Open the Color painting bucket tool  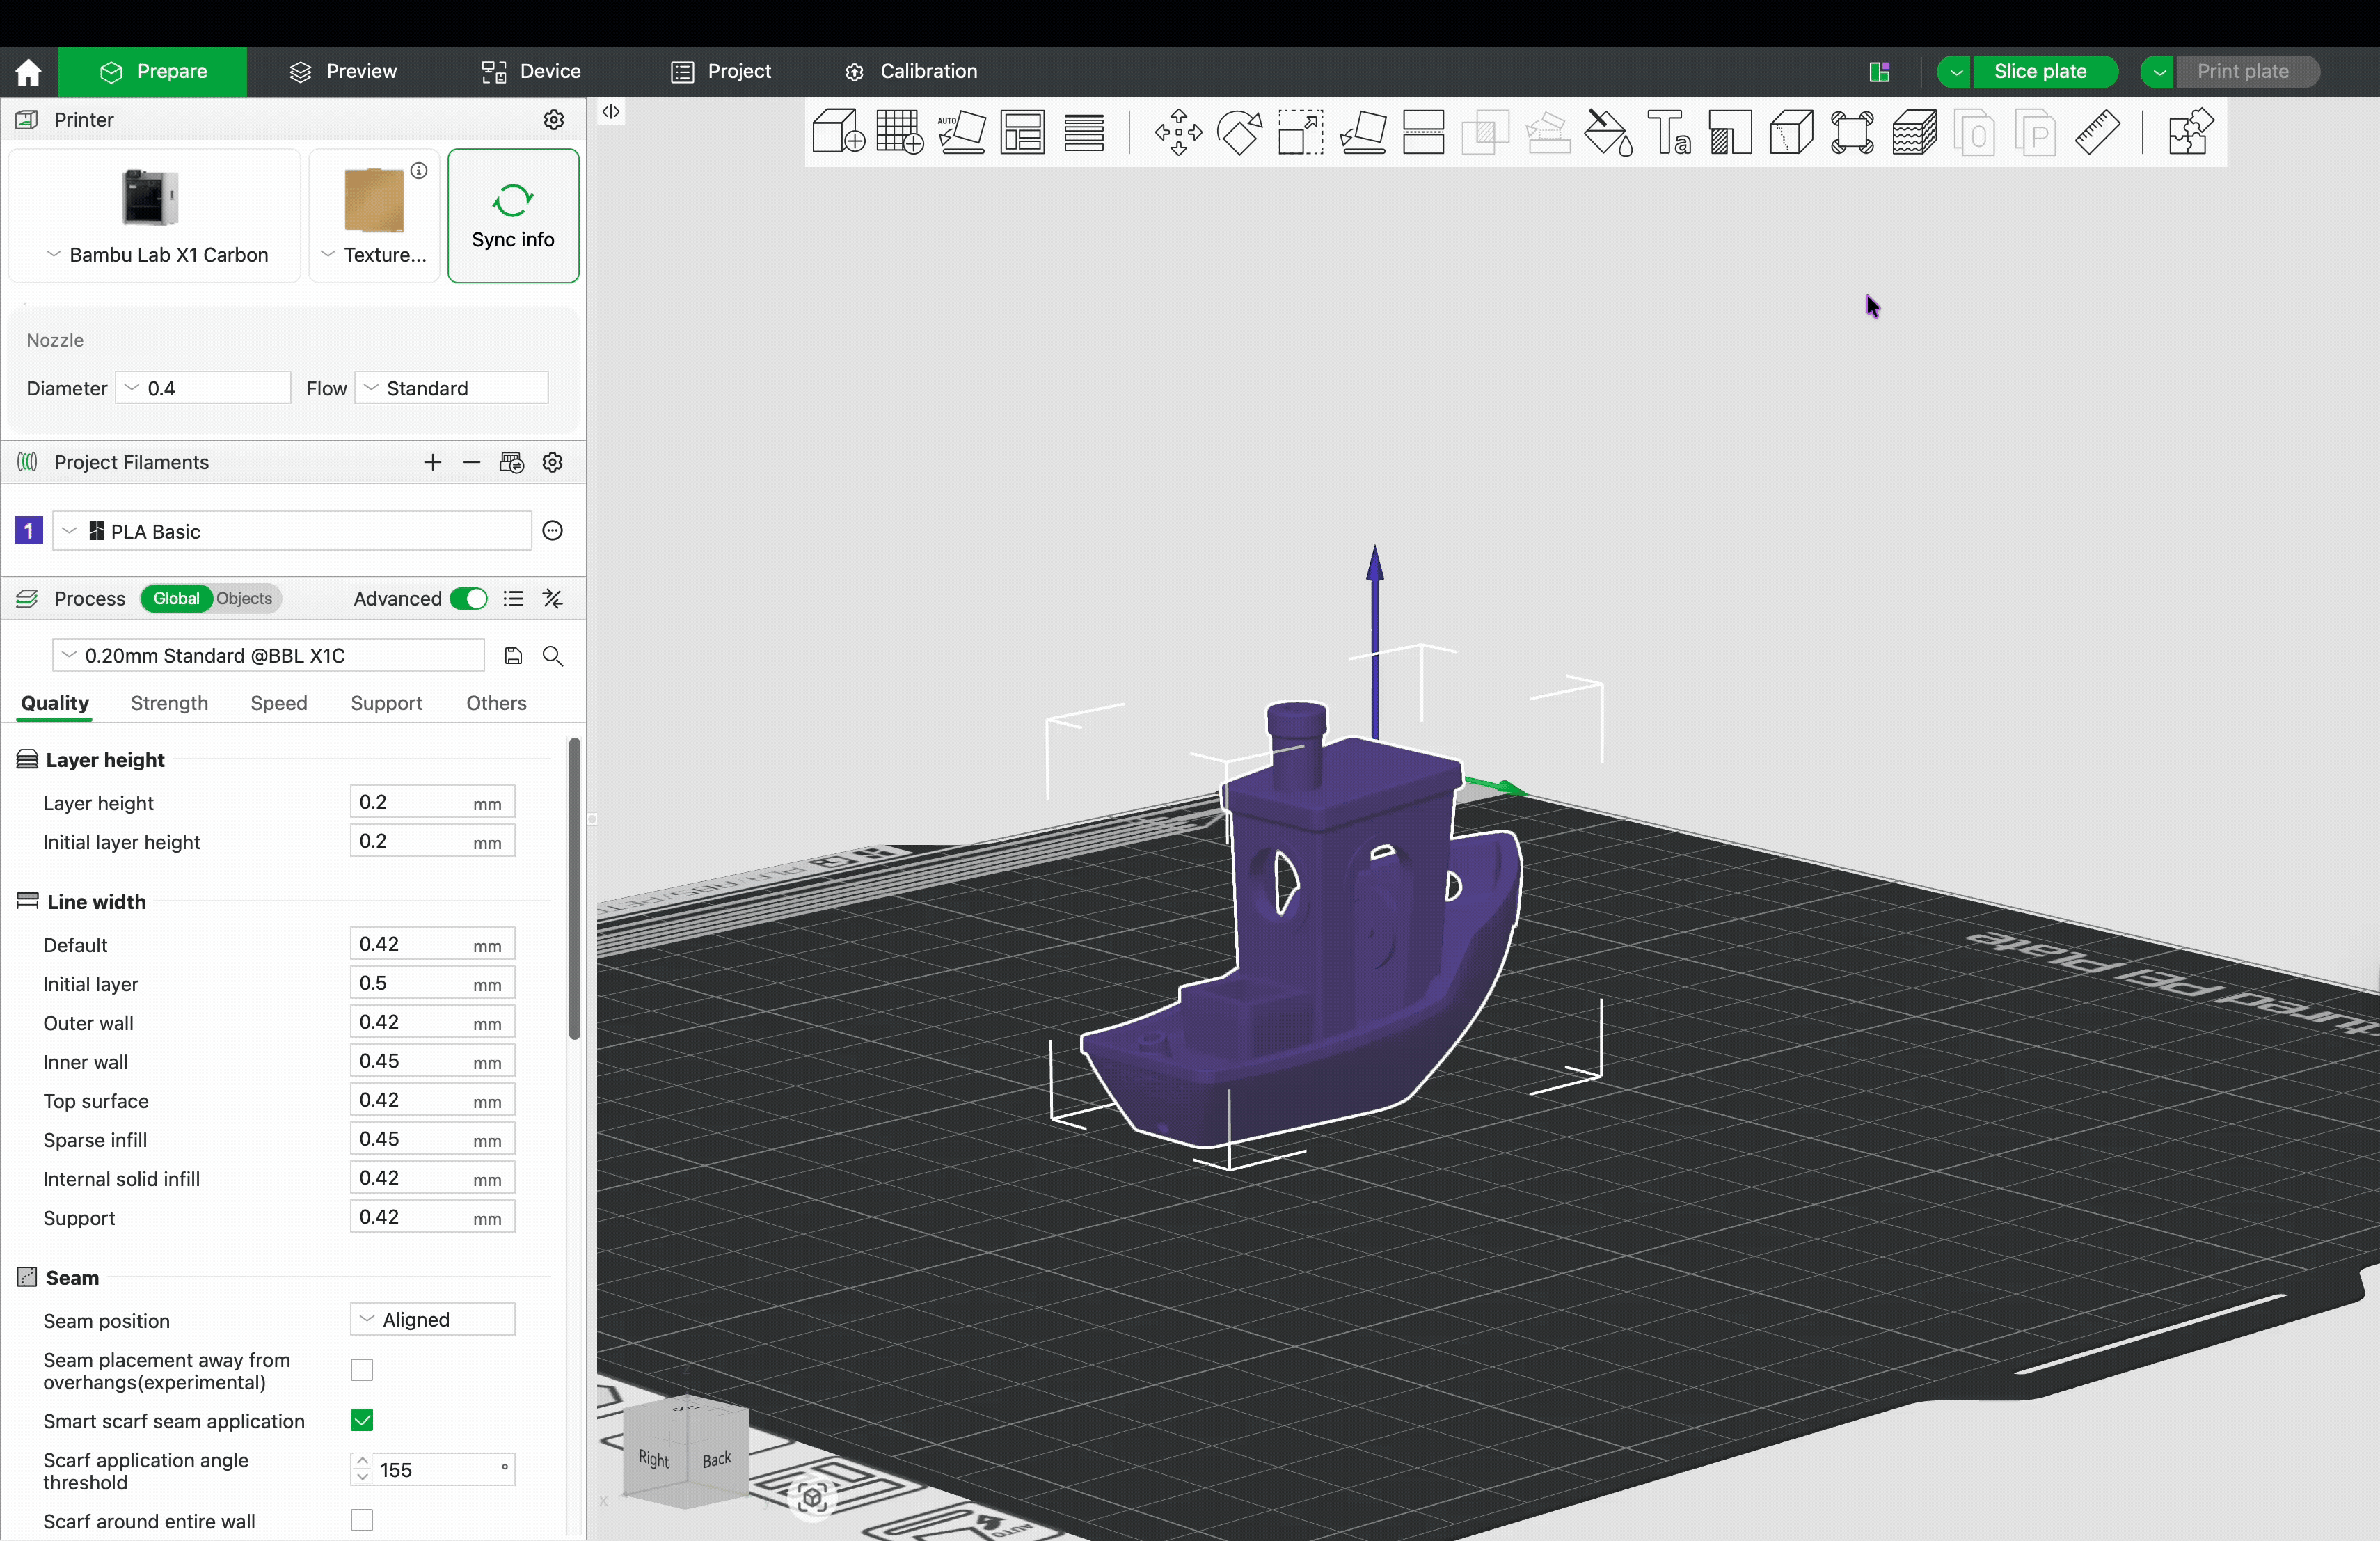(1608, 132)
